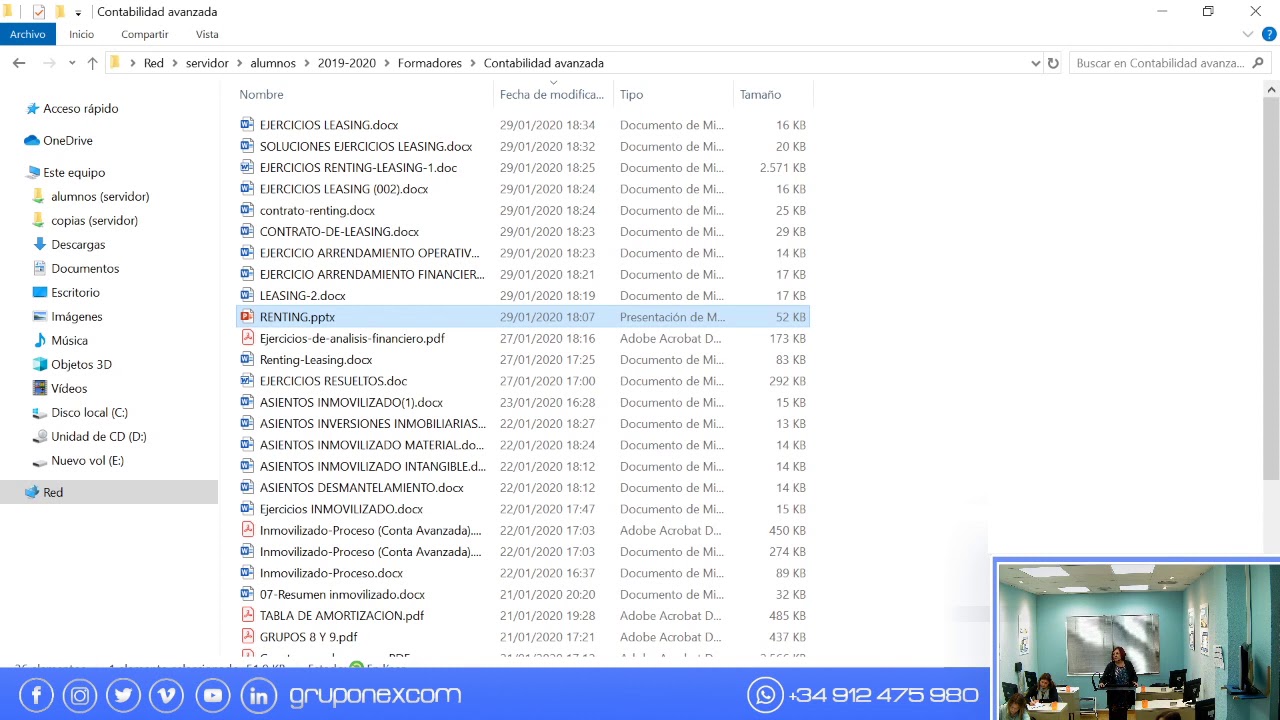1280x720 pixels.
Task: Open Imágenes folder in sidebar
Action: pyautogui.click(x=77, y=316)
